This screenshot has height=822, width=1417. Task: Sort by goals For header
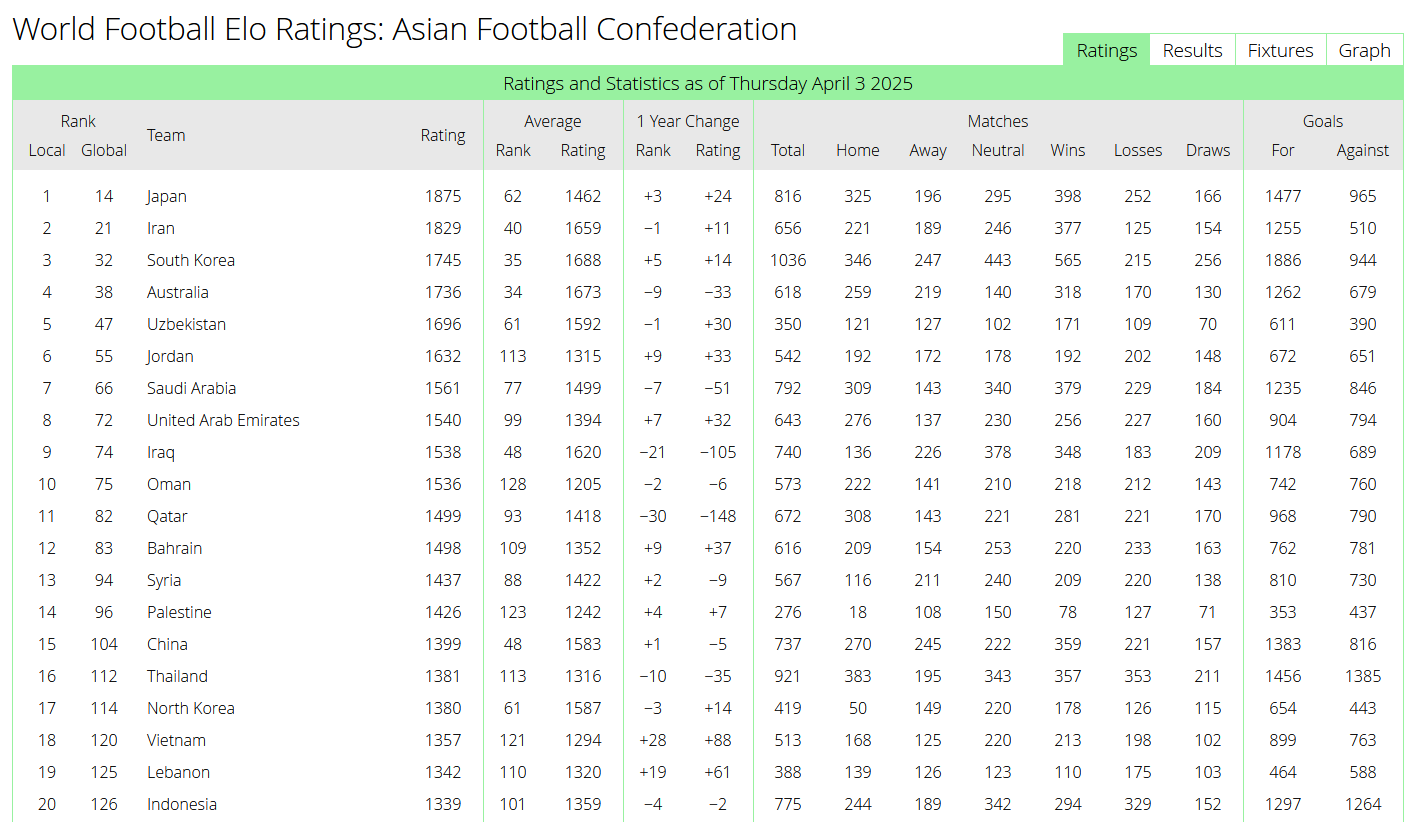click(x=1283, y=150)
